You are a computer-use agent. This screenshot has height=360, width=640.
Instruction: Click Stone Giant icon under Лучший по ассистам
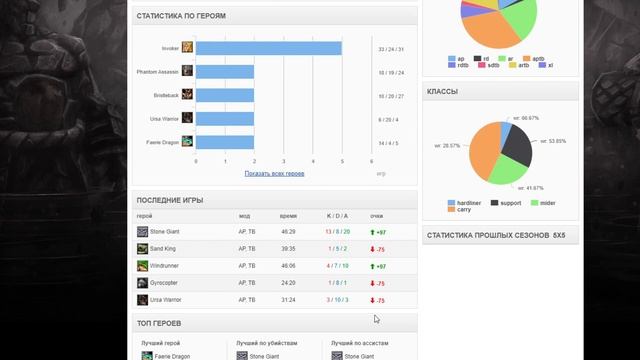point(337,356)
